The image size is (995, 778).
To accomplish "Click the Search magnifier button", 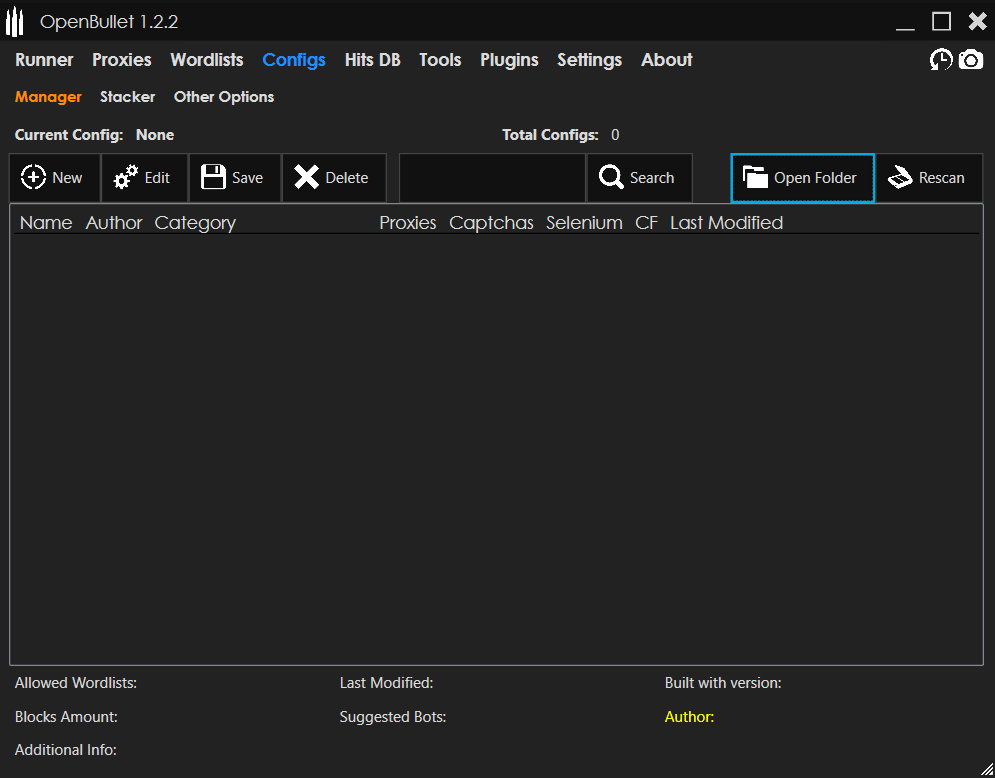I will [639, 178].
